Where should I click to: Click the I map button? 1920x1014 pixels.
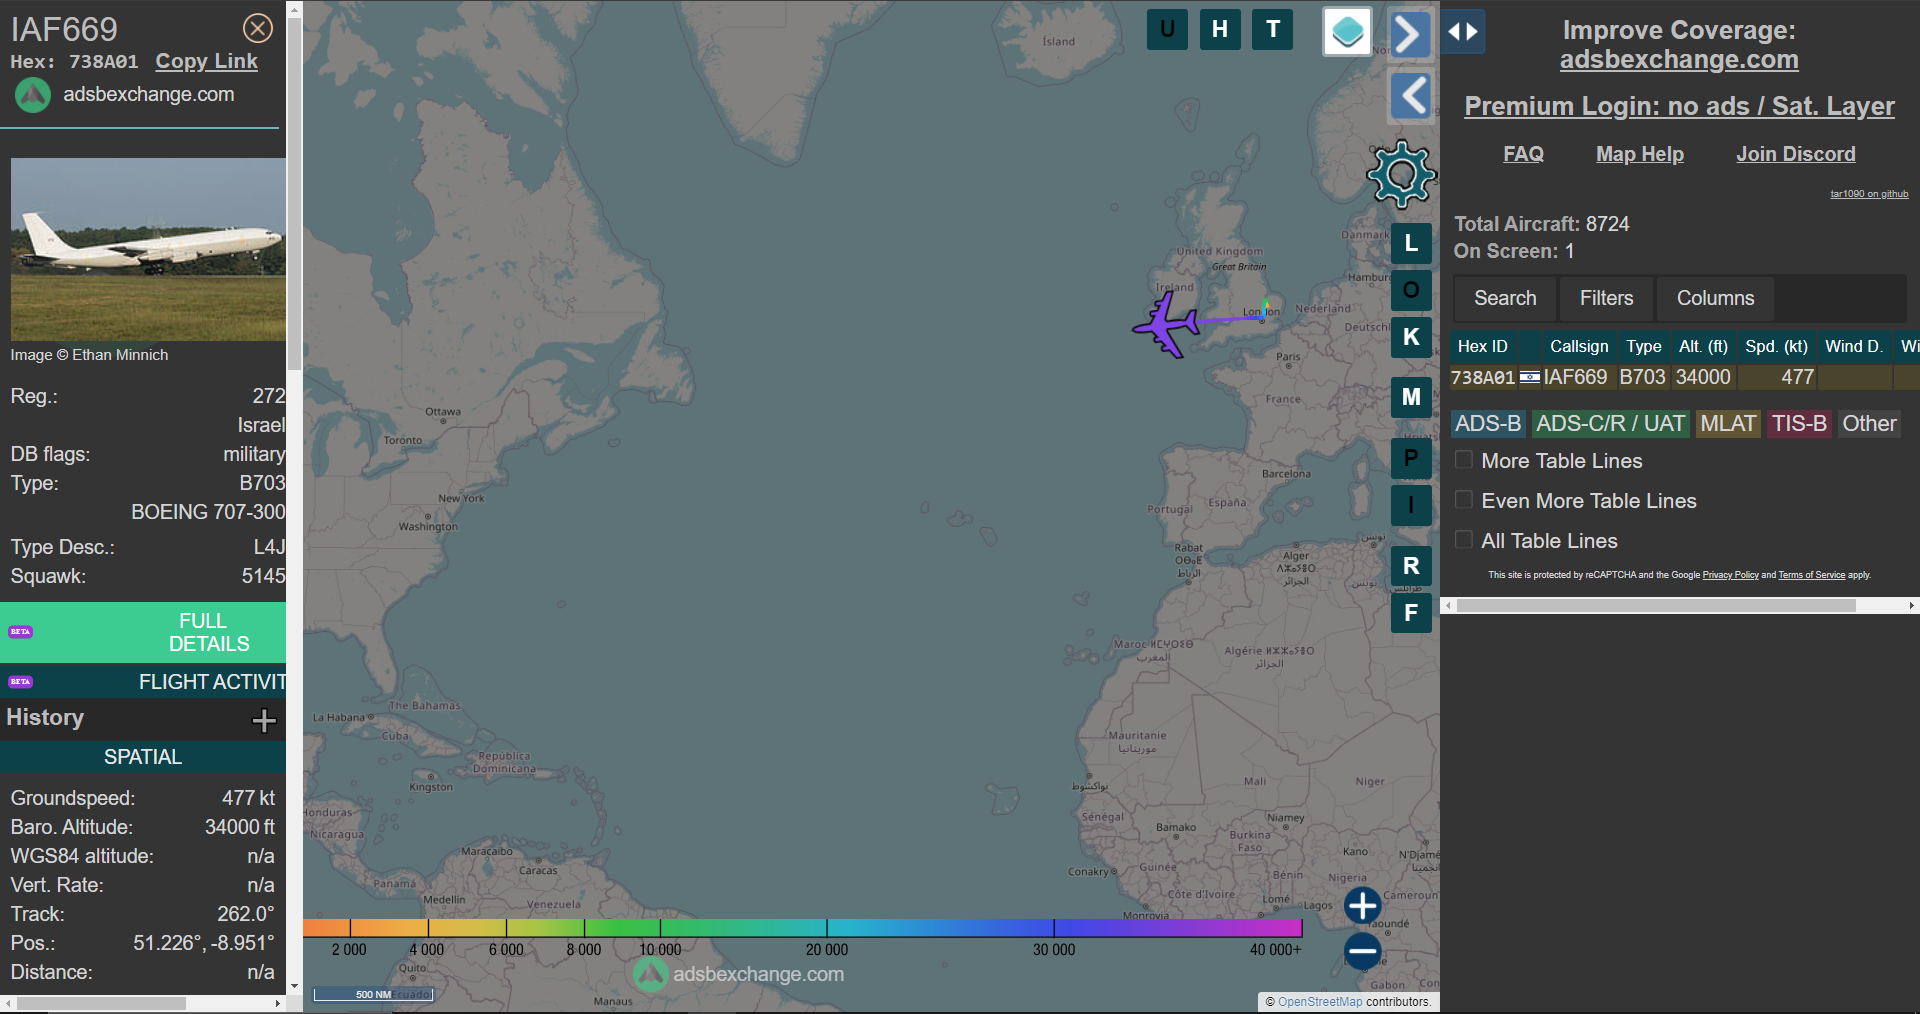pyautogui.click(x=1411, y=505)
